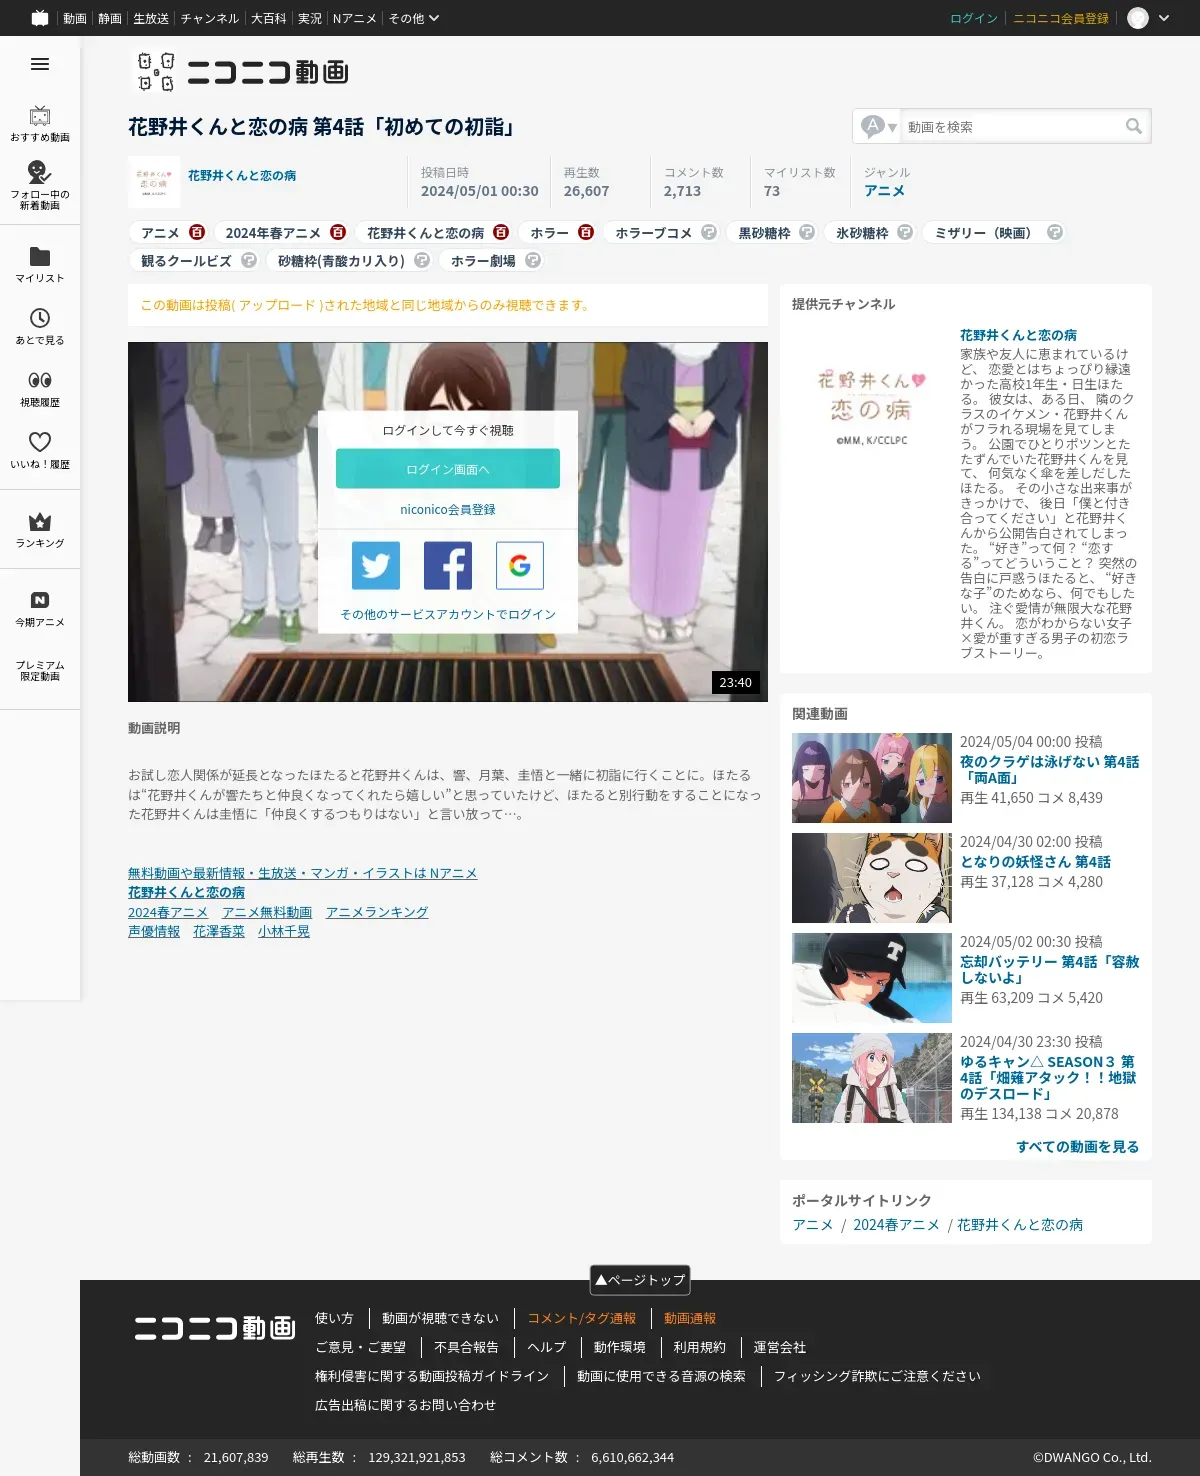This screenshot has height=1476, width=1200.
Task: Open Nアニメ in the top navigation
Action: point(355,18)
